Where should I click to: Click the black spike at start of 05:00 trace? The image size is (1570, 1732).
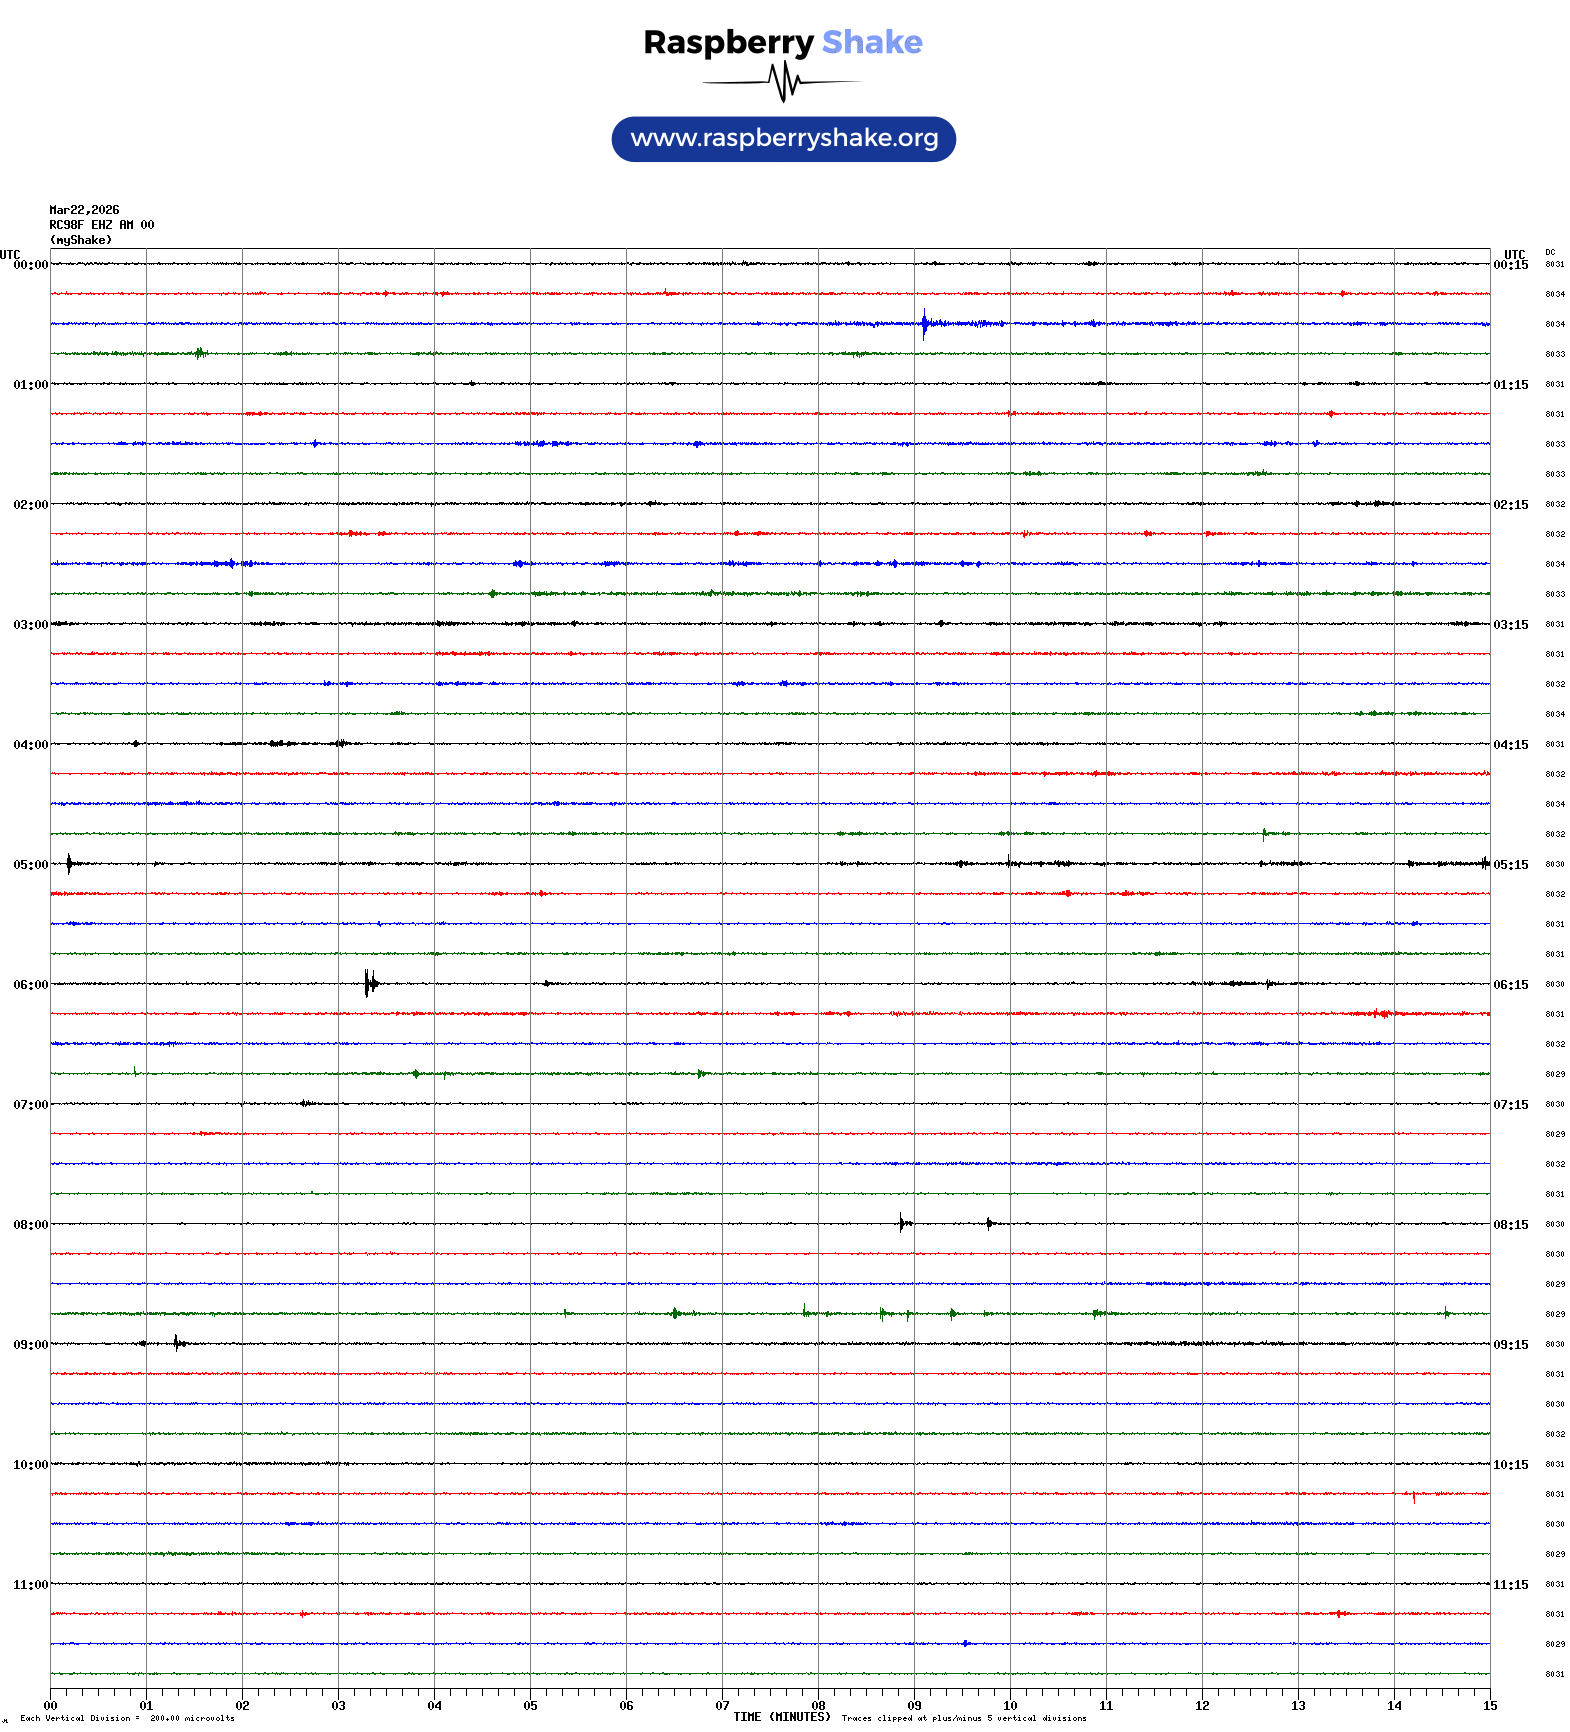pos(68,863)
